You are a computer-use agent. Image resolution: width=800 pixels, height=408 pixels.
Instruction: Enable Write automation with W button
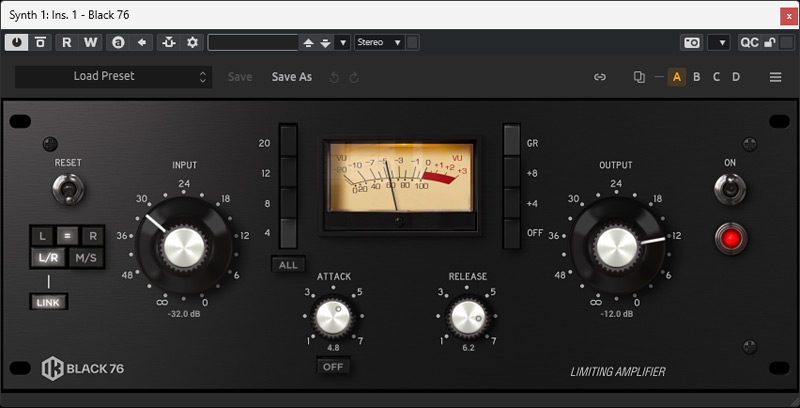tap(90, 42)
